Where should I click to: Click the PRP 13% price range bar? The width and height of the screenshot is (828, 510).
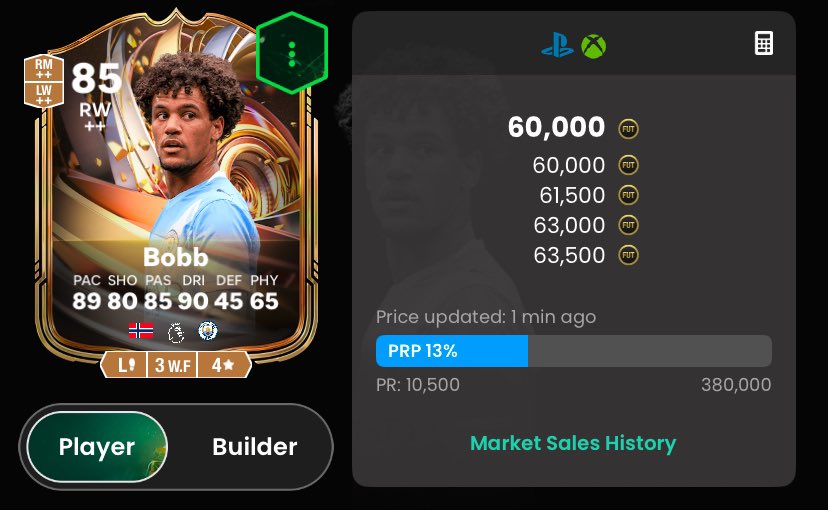(x=573, y=351)
